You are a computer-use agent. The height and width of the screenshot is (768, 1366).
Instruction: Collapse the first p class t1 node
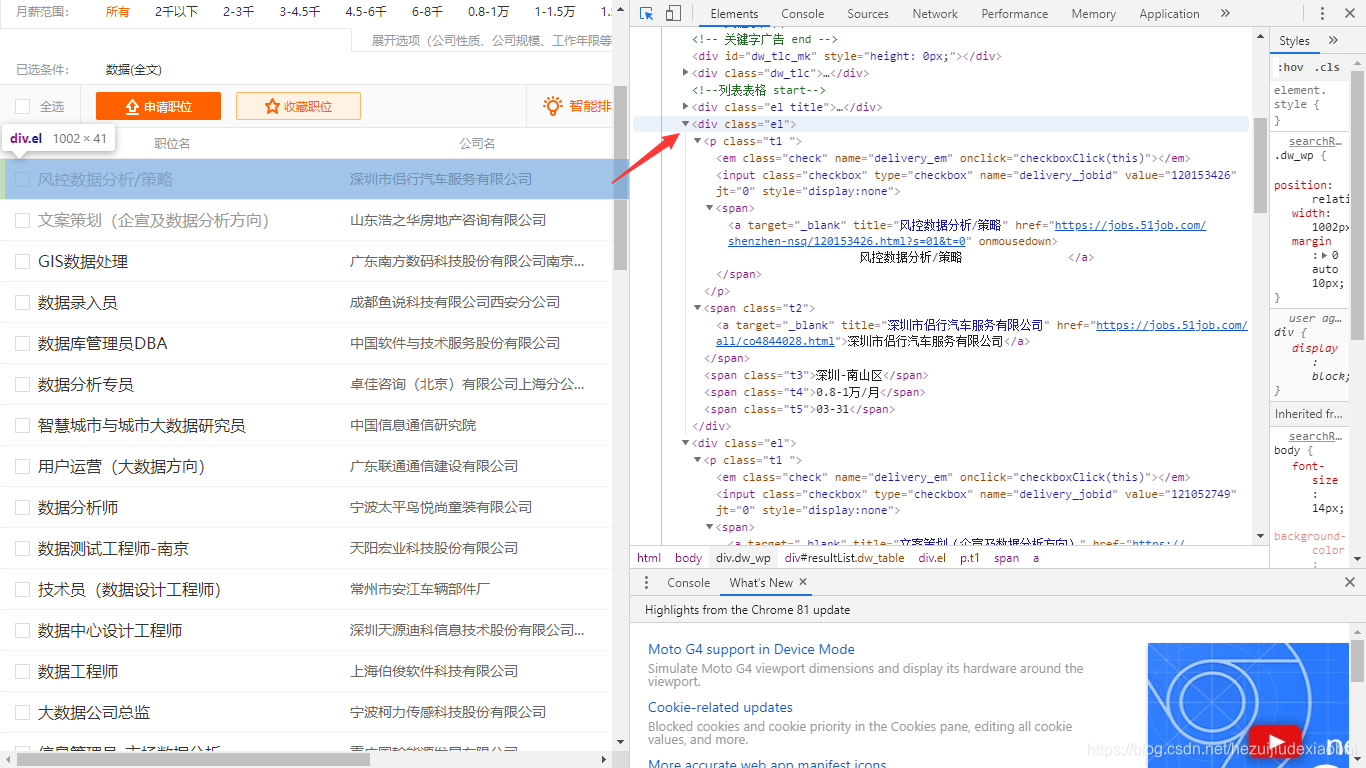click(x=698, y=141)
